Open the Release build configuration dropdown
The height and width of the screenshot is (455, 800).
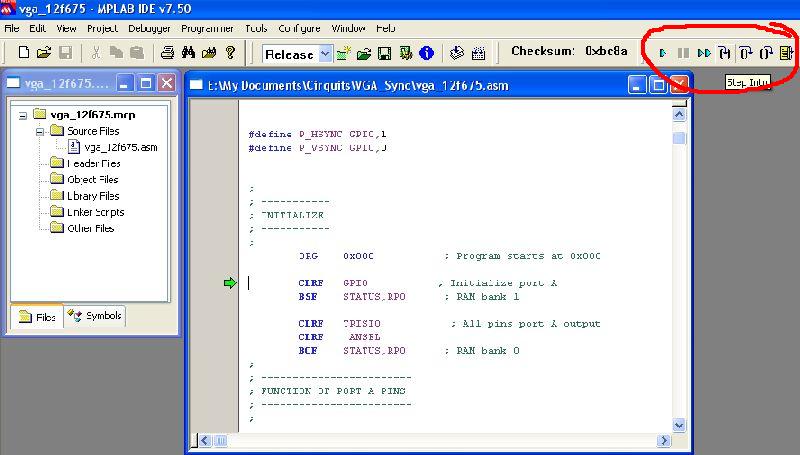pos(325,53)
